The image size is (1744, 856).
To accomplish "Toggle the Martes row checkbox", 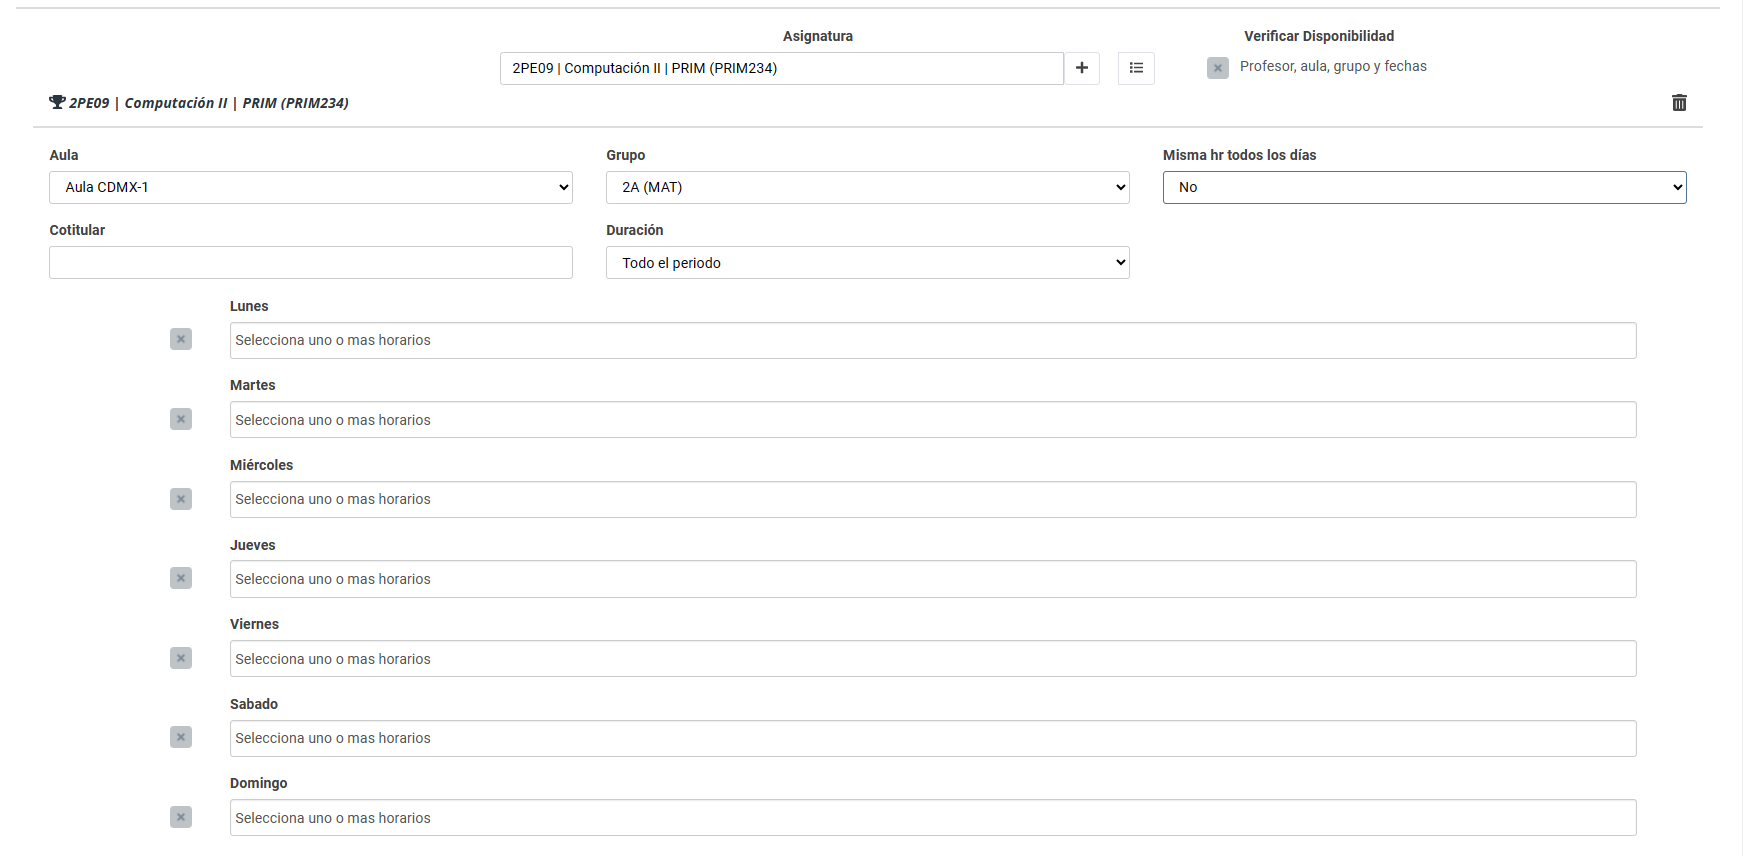I will click(x=181, y=419).
